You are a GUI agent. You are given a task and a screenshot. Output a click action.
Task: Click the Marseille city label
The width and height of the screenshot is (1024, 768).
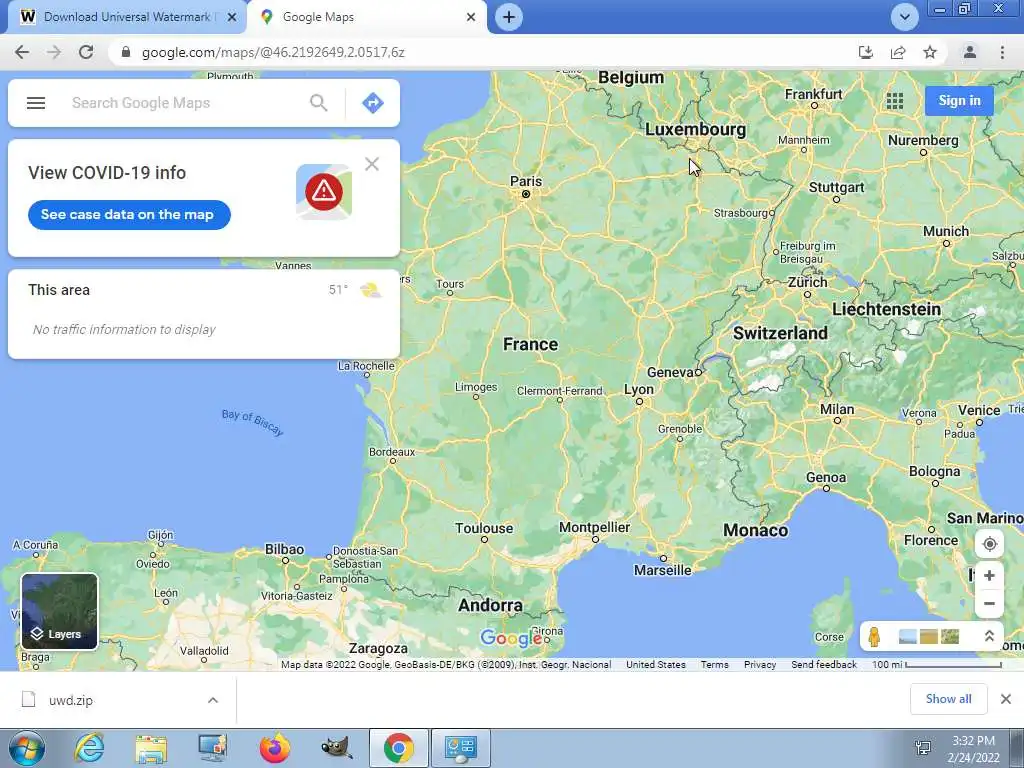click(662, 570)
